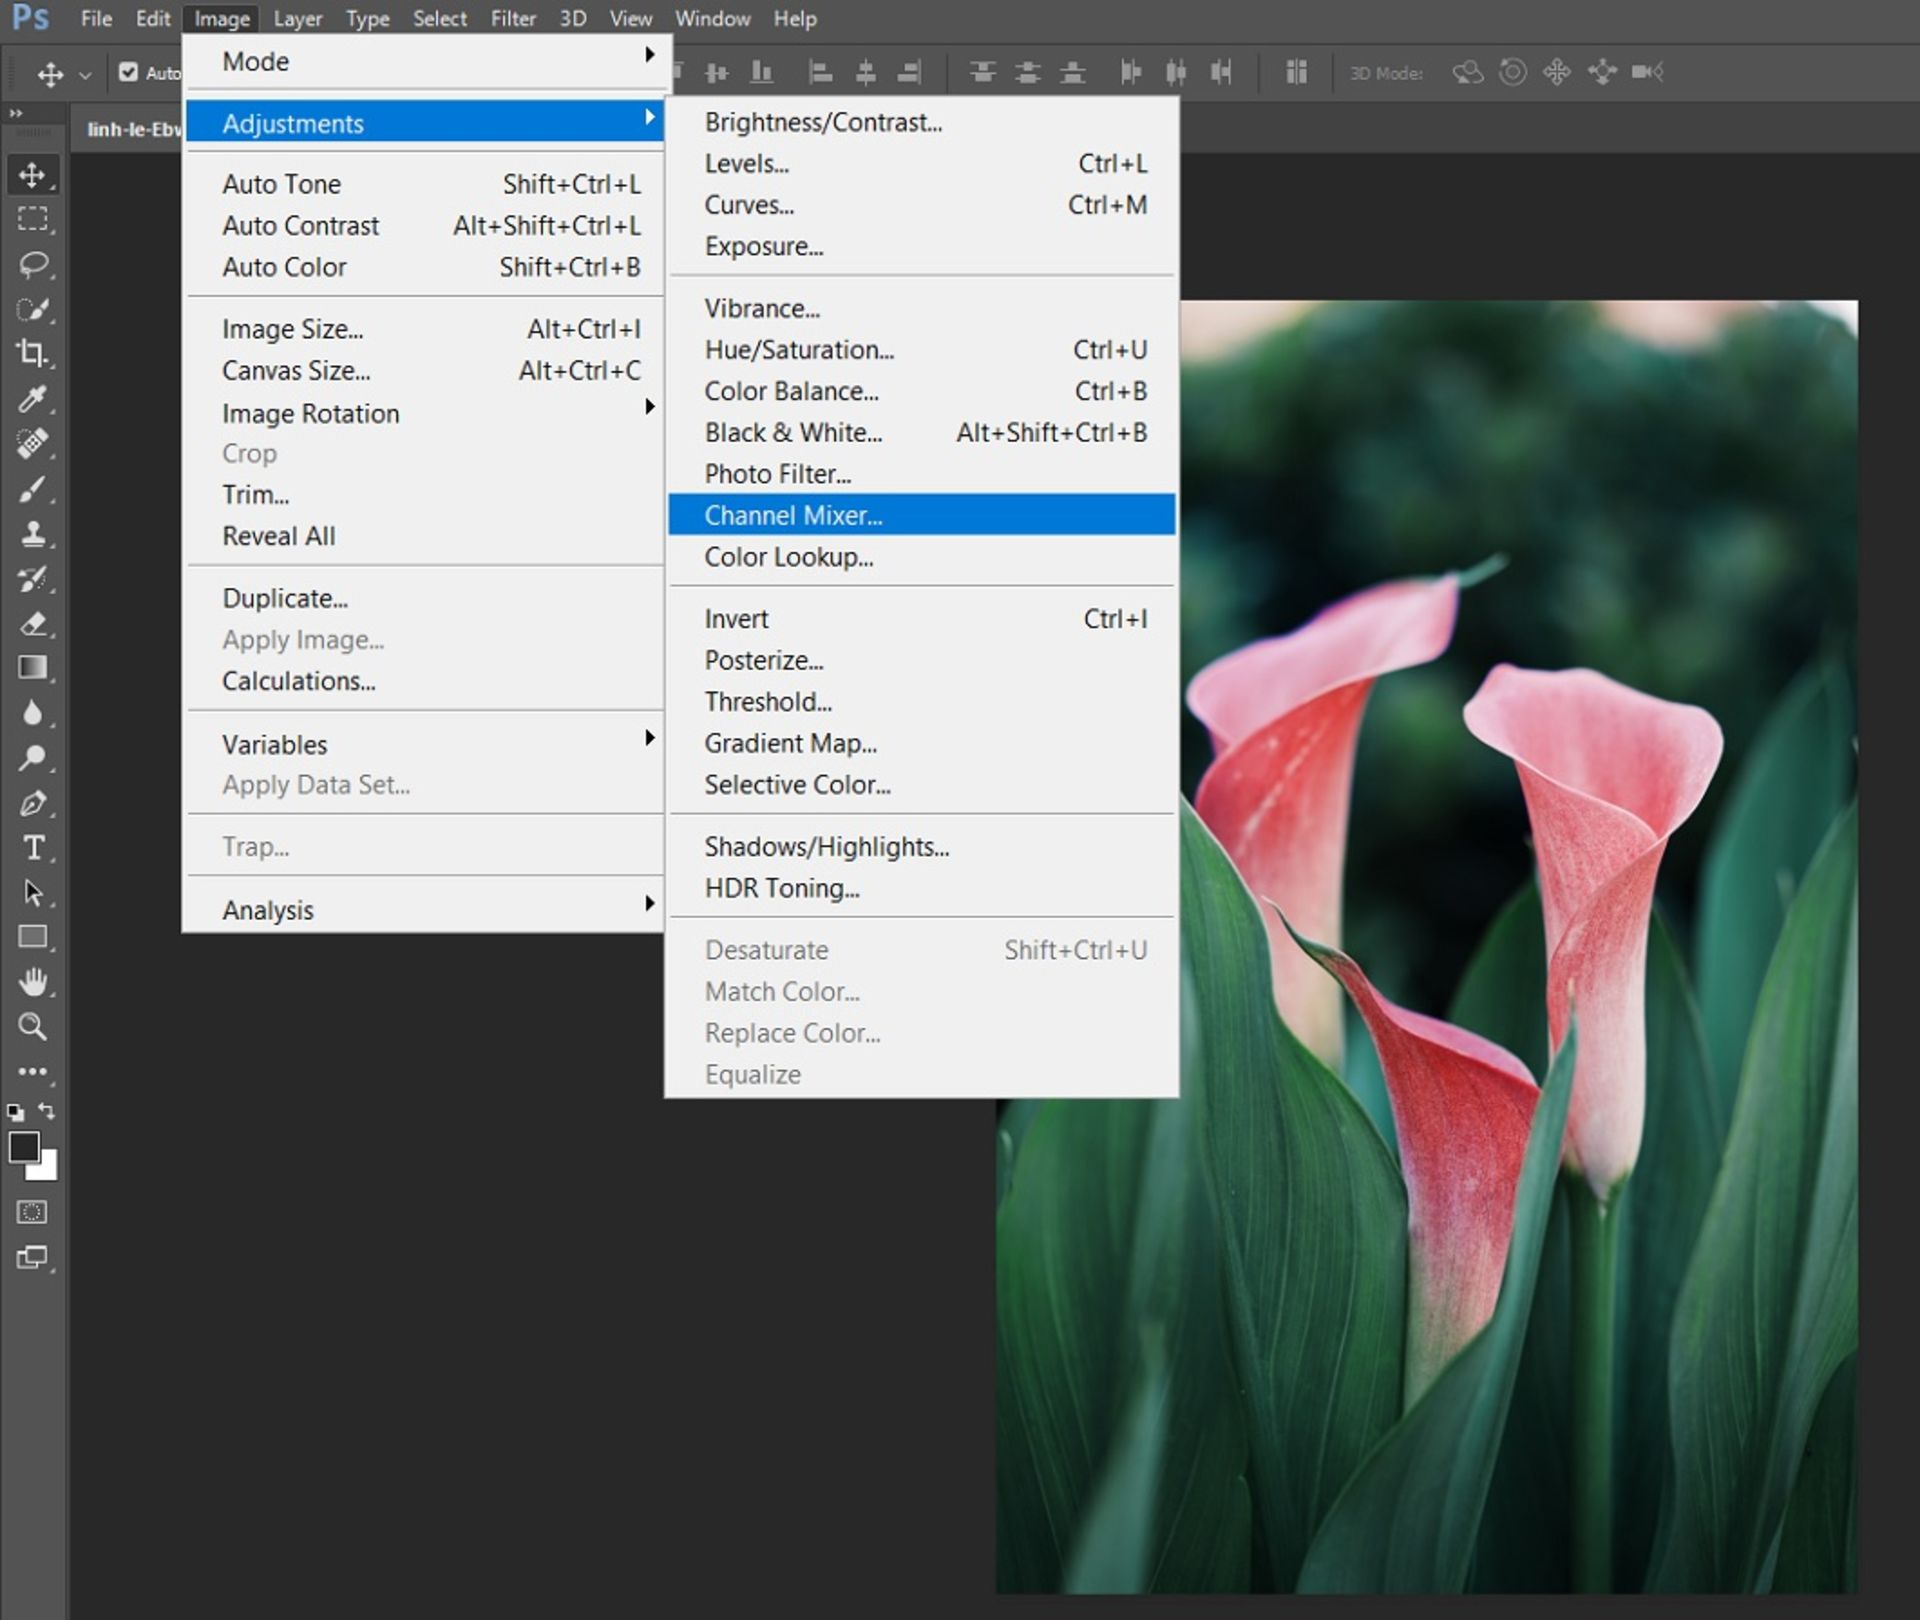Select the Clone Stamp tool
The image size is (1920, 1620).
pyautogui.click(x=32, y=534)
